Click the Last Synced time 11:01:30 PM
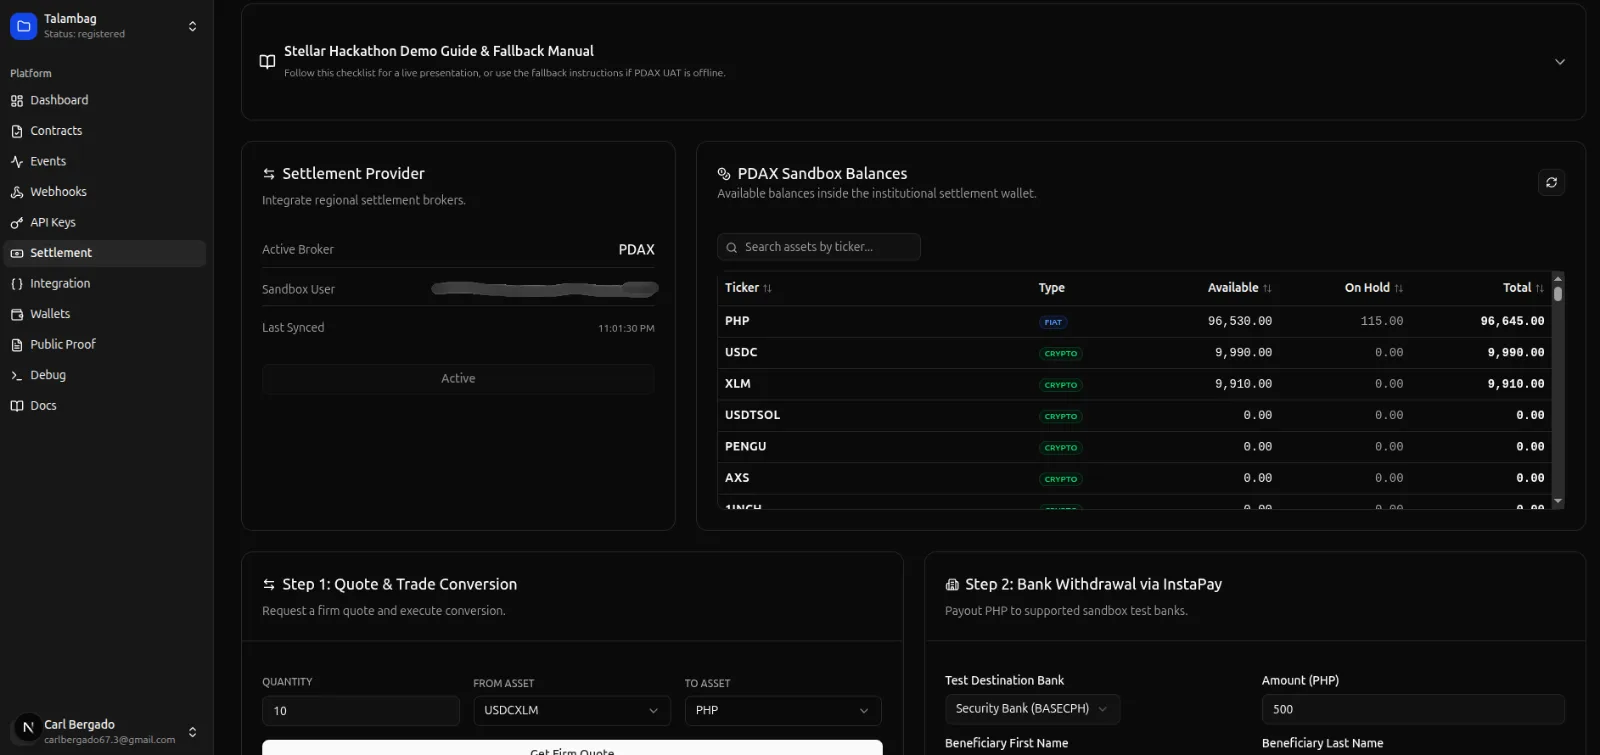 click(626, 328)
